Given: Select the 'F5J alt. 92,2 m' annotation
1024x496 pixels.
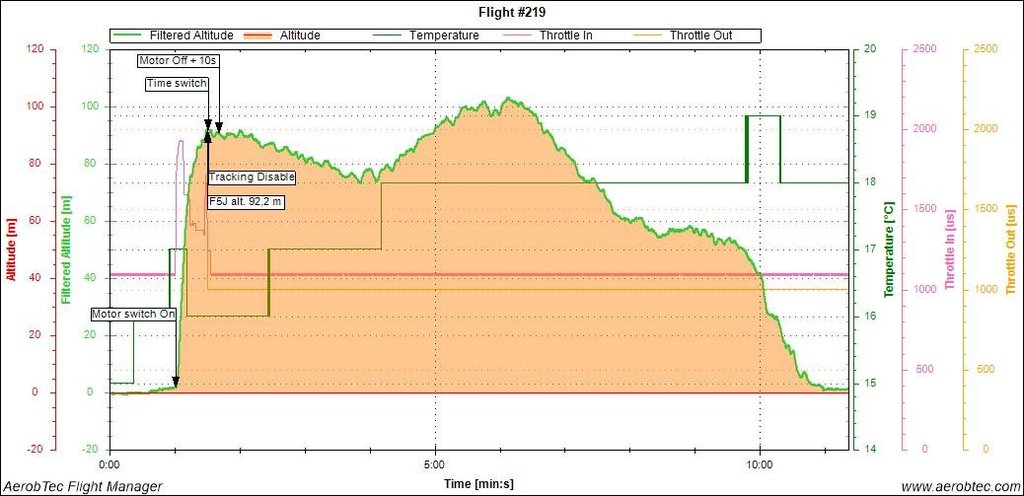Looking at the screenshot, I should point(246,201).
